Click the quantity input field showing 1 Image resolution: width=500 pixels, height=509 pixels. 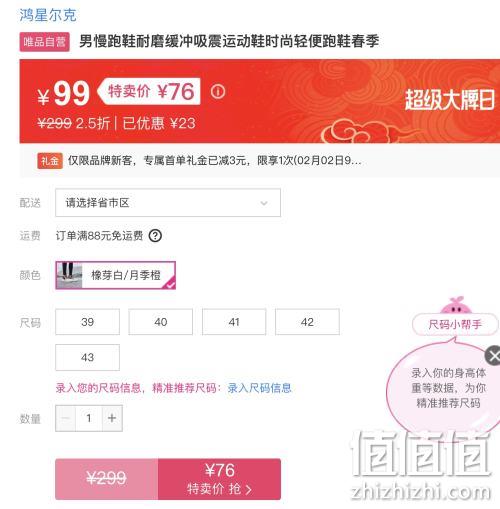point(89,418)
